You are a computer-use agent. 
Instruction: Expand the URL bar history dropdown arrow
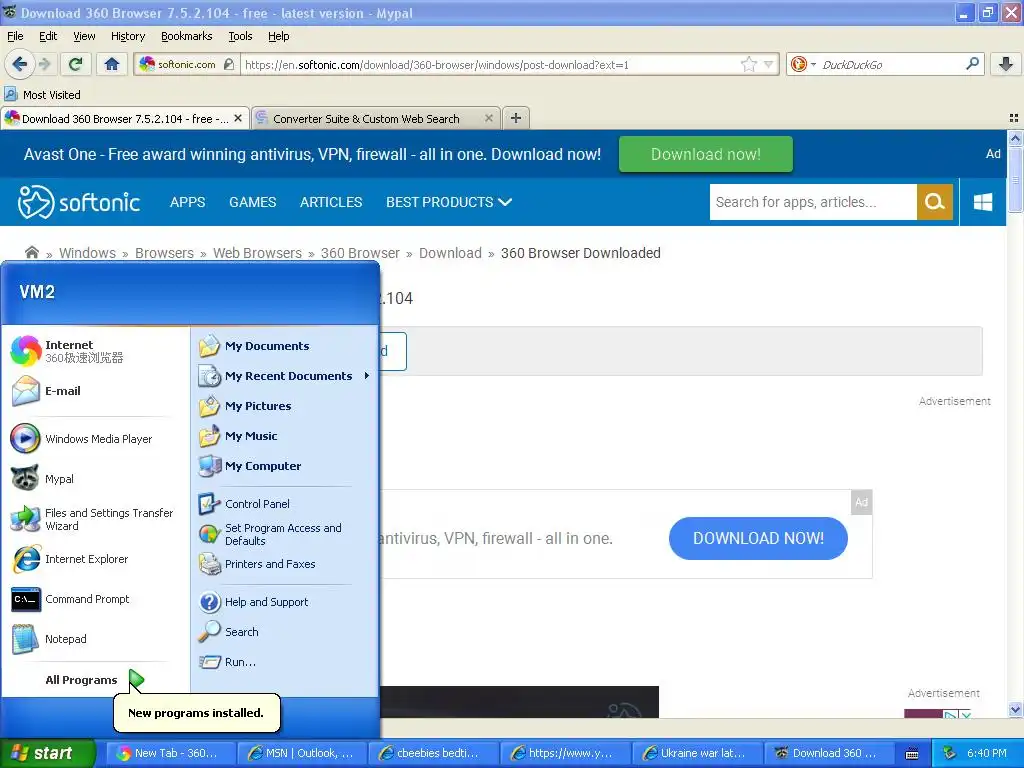click(x=769, y=64)
